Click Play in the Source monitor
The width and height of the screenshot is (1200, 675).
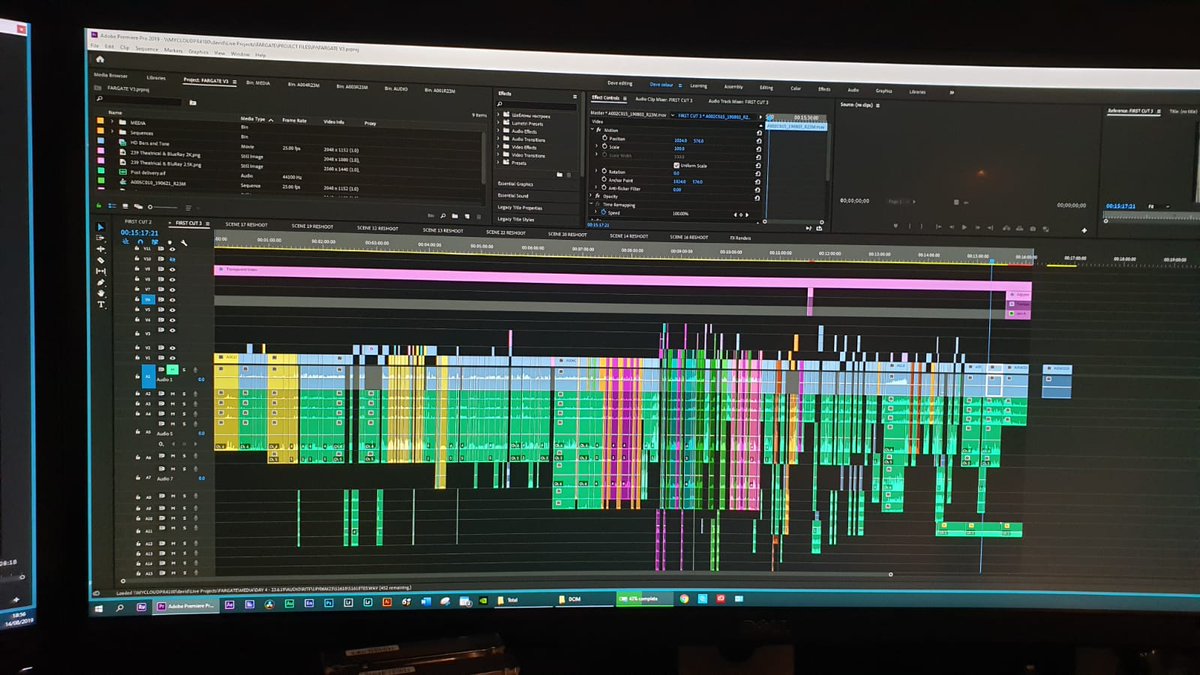click(x=964, y=227)
